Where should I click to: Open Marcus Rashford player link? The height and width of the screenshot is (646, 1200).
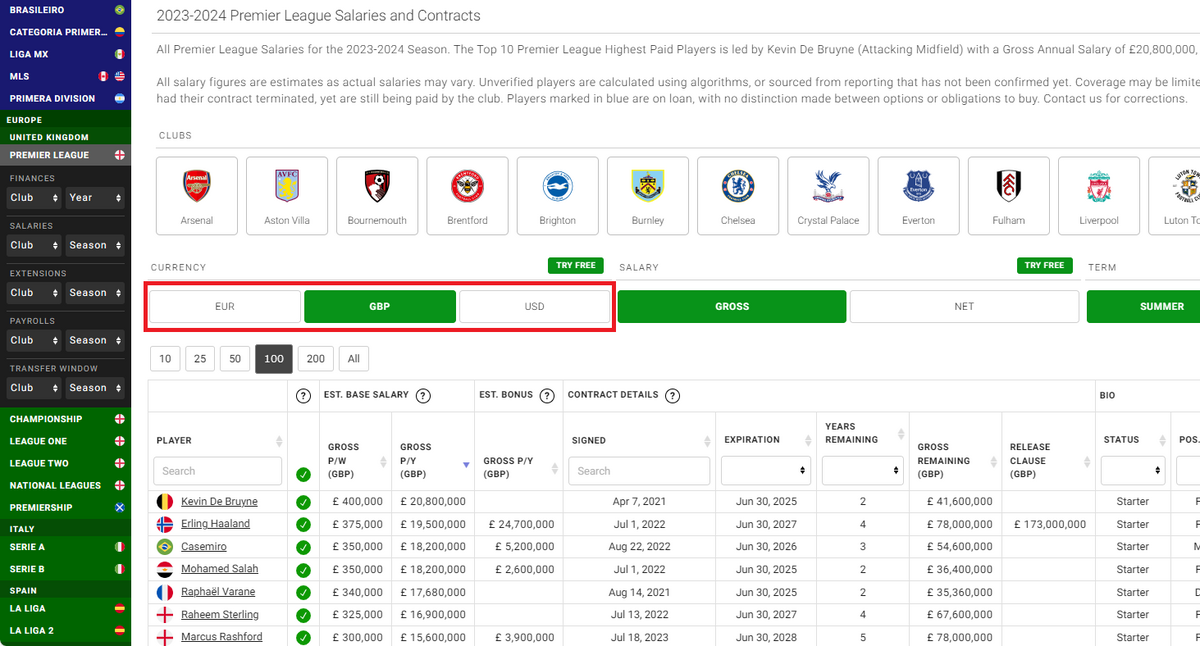(221, 637)
